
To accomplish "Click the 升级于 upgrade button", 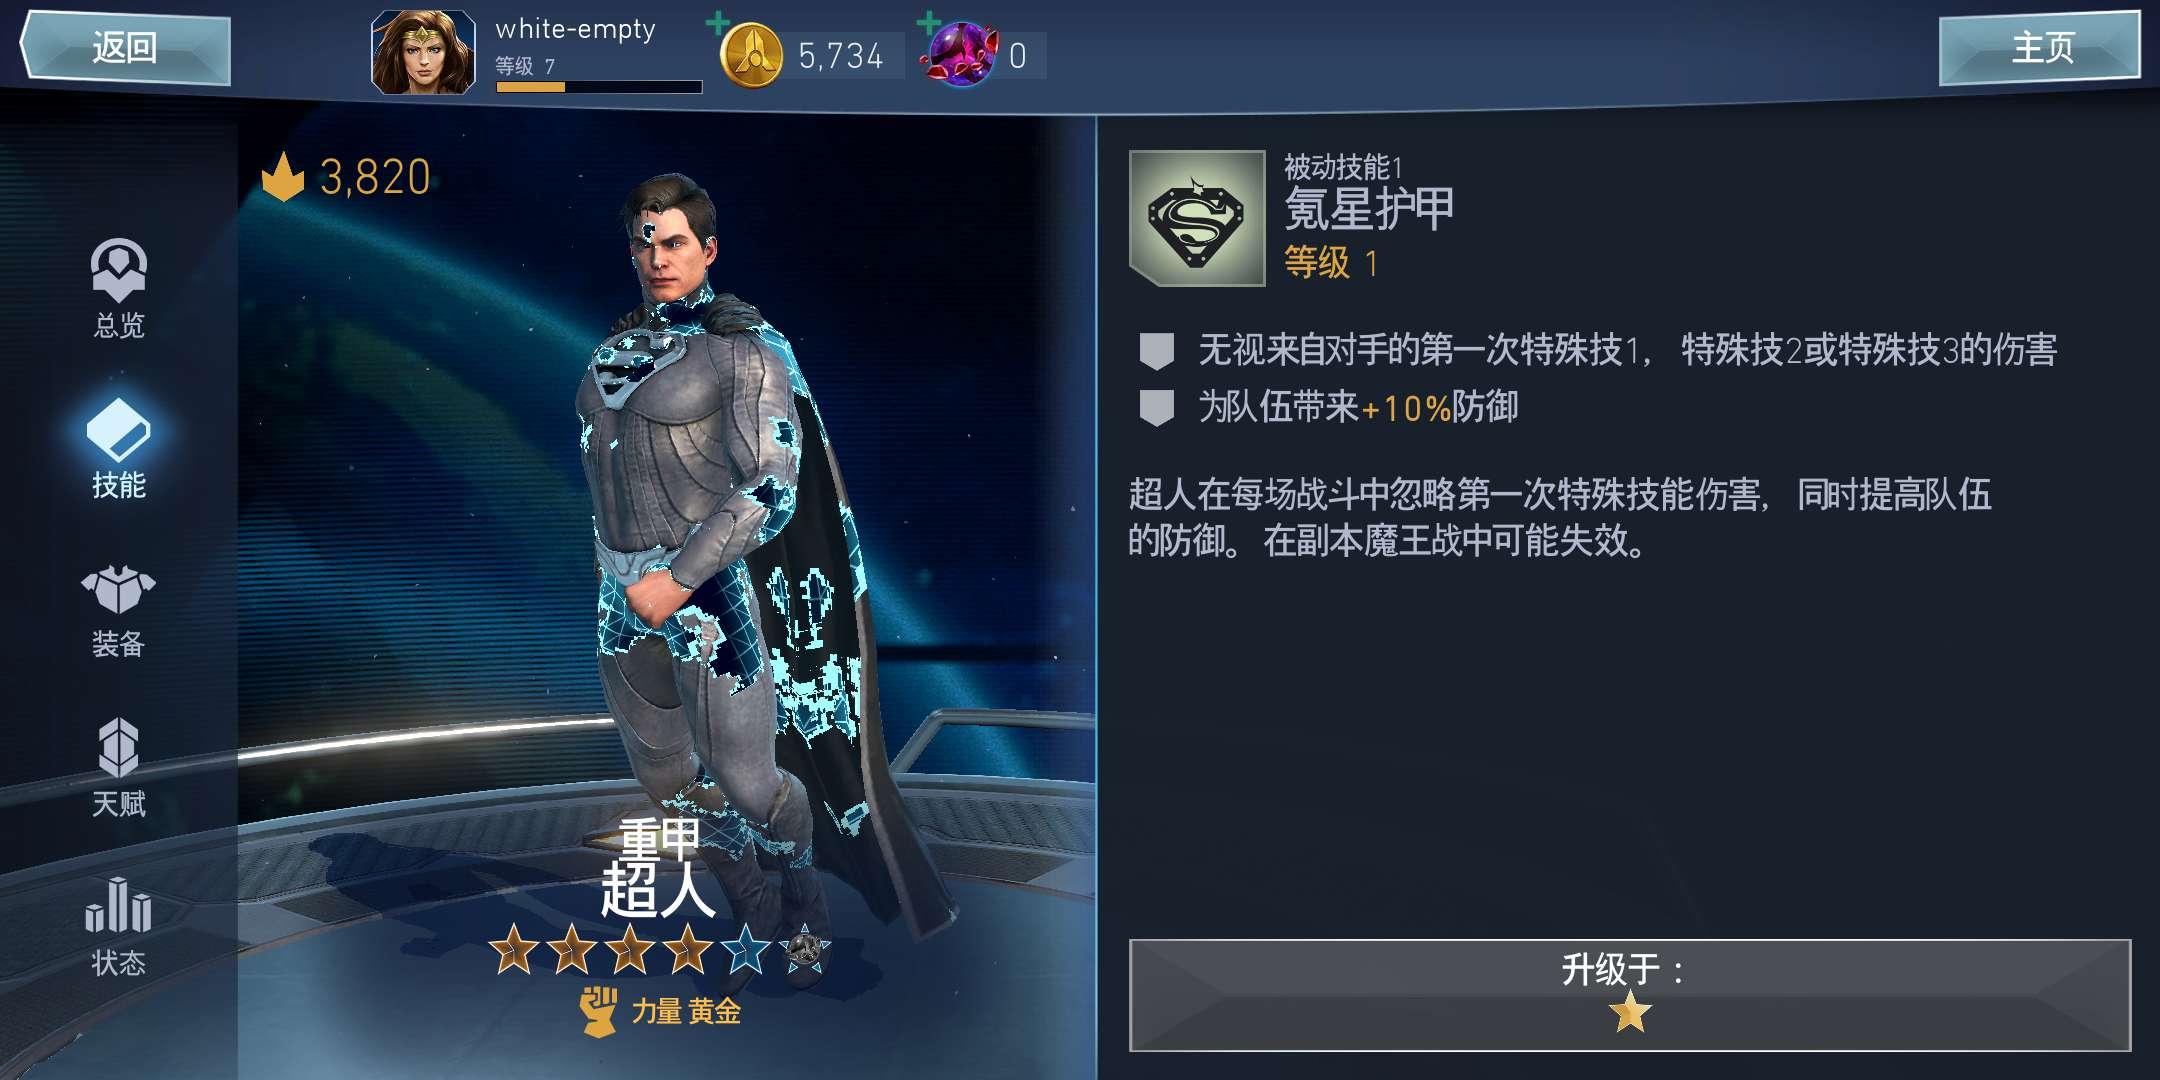I will point(1630,995).
